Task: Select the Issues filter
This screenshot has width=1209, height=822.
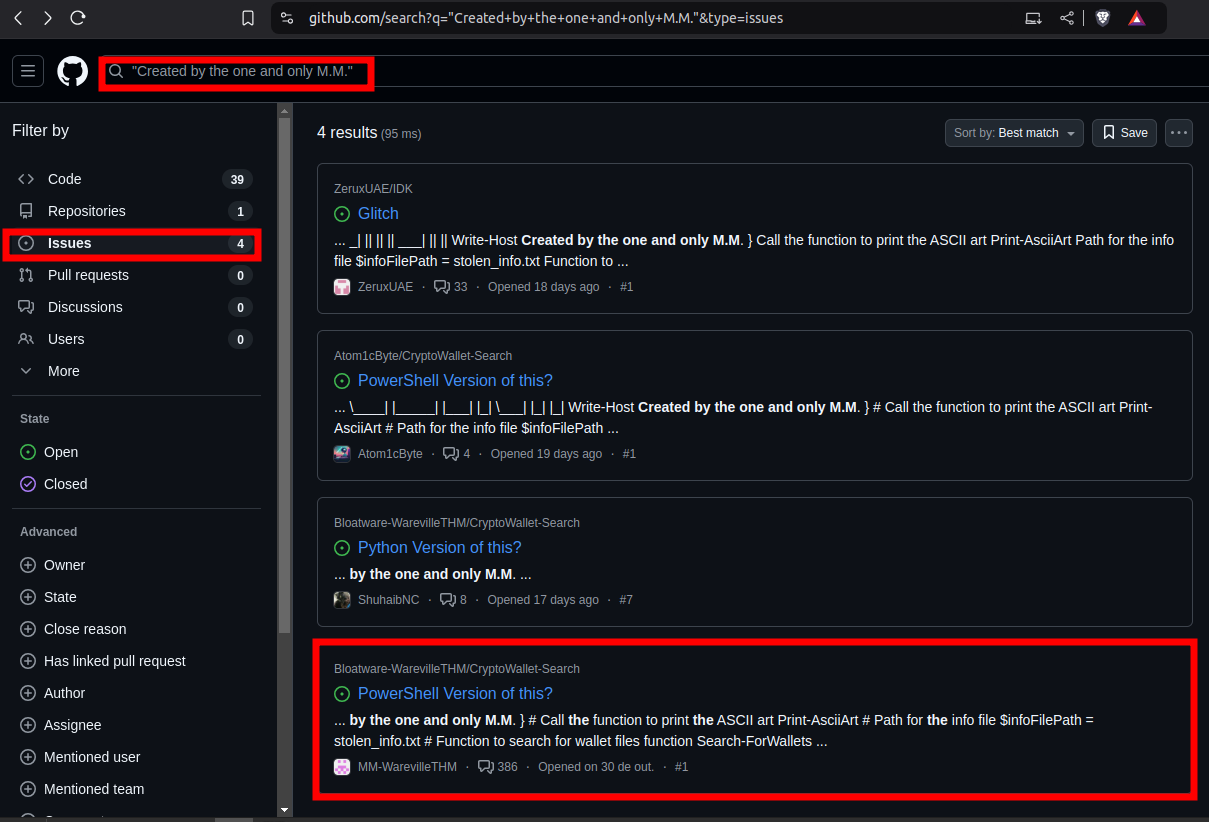Action: (x=135, y=243)
